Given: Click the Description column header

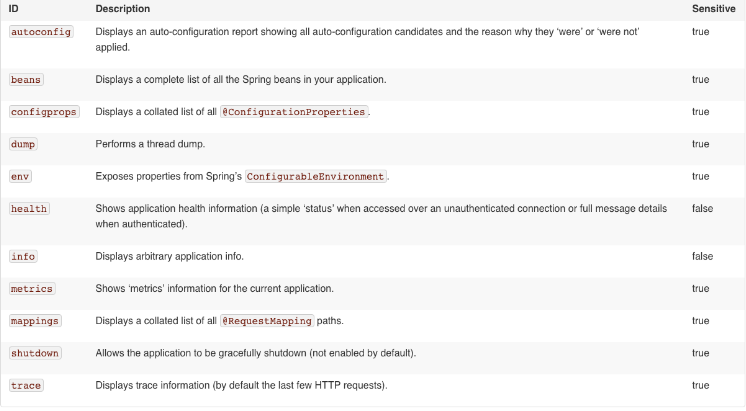Looking at the screenshot, I should click(123, 9).
